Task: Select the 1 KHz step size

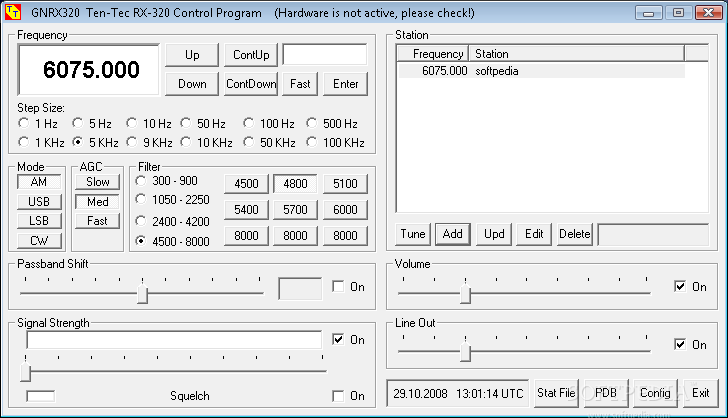Action: pyautogui.click(x=41, y=142)
